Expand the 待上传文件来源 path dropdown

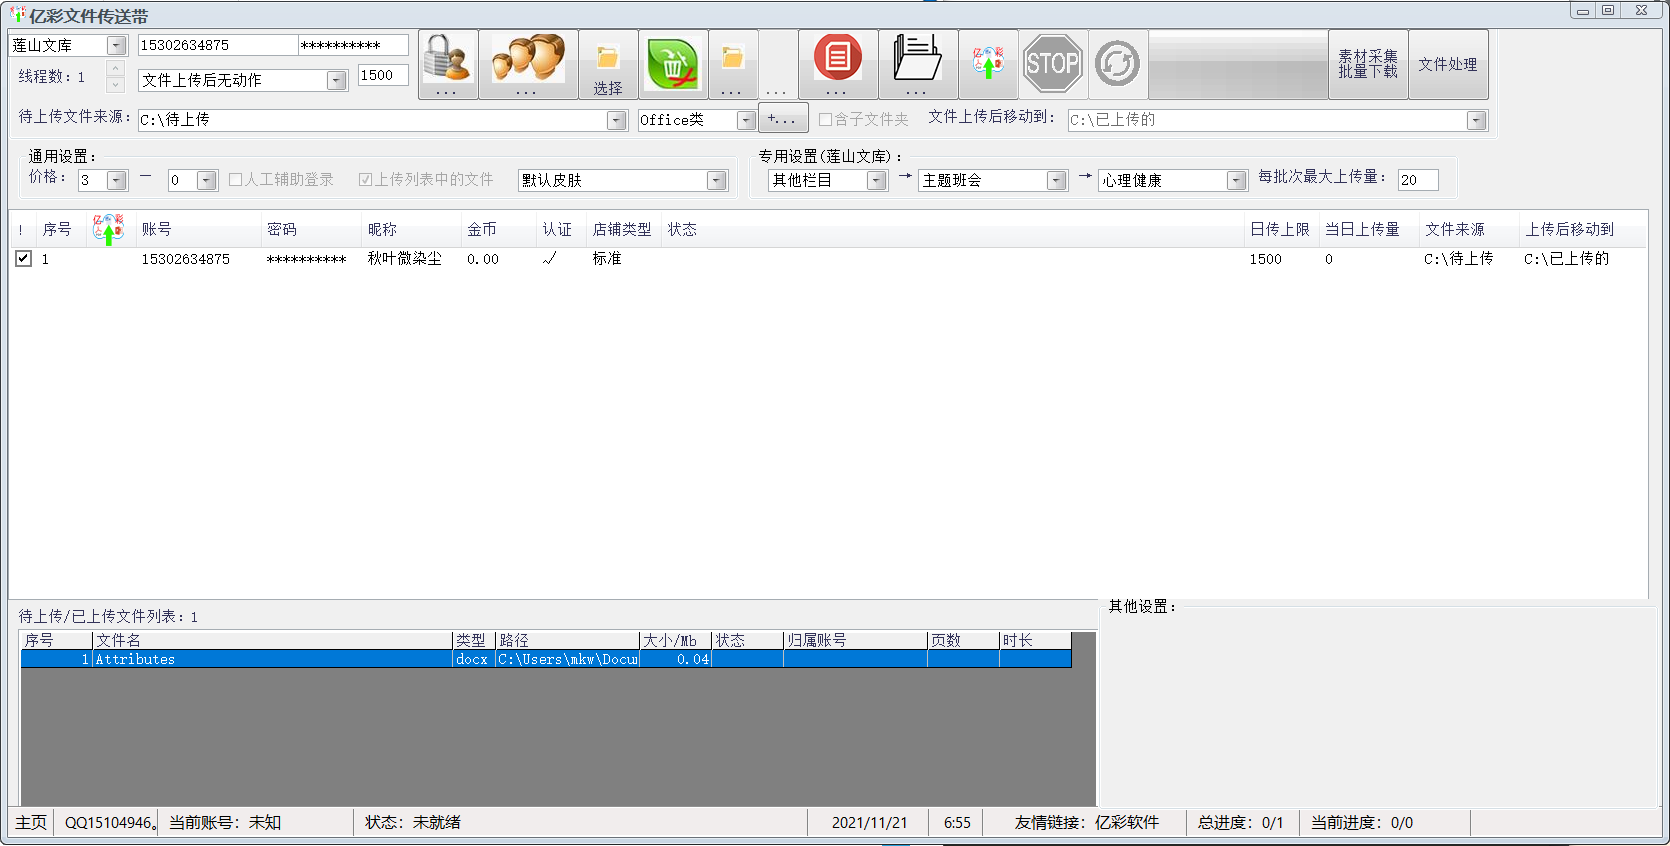coord(617,120)
